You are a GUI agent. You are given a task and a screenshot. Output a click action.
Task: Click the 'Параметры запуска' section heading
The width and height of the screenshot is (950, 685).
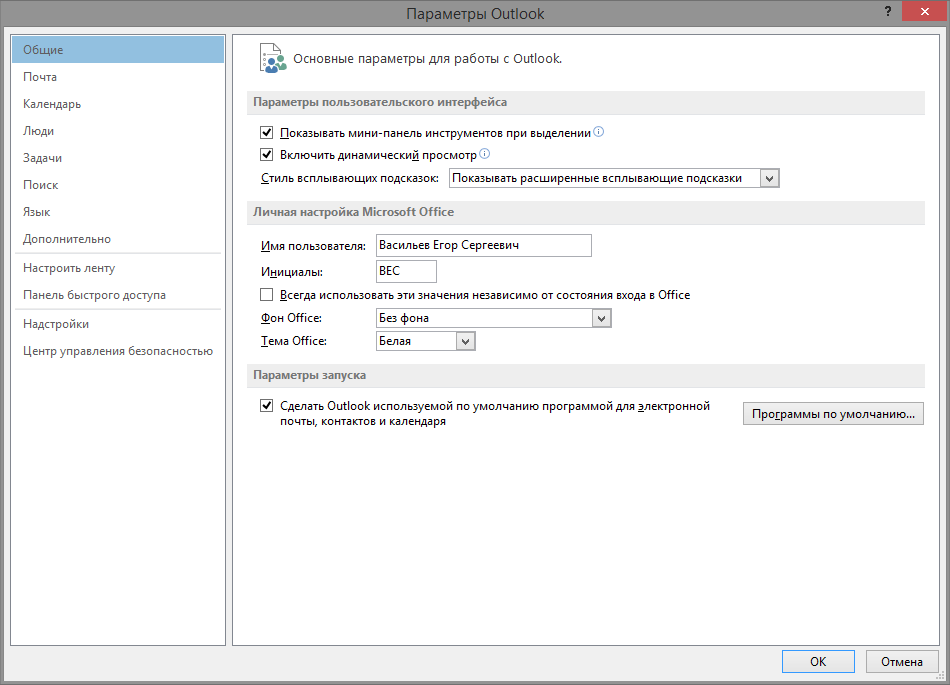click(310, 376)
